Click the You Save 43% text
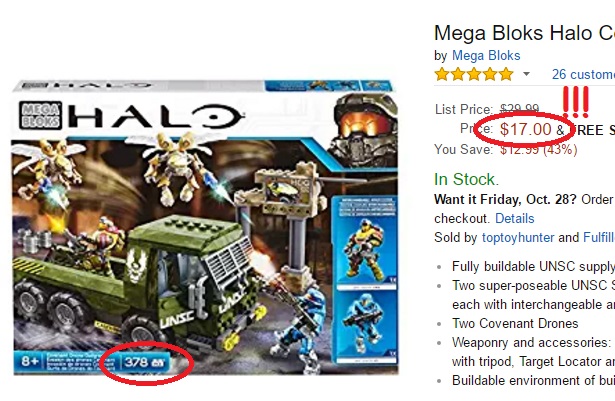This screenshot has width=615, height=401. (506, 149)
